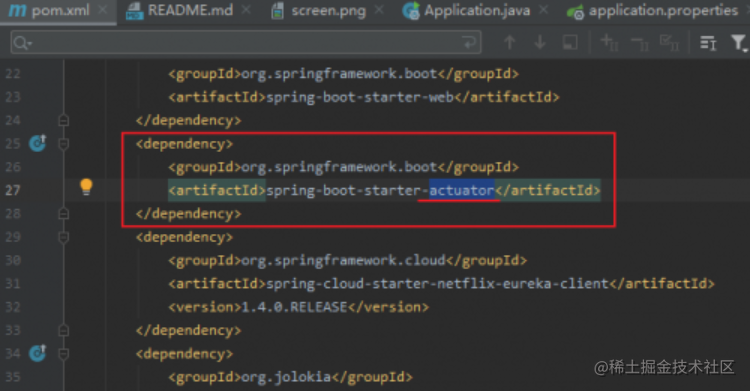
Task: Go to next occurrence arrow
Action: pyautogui.click(x=540, y=43)
